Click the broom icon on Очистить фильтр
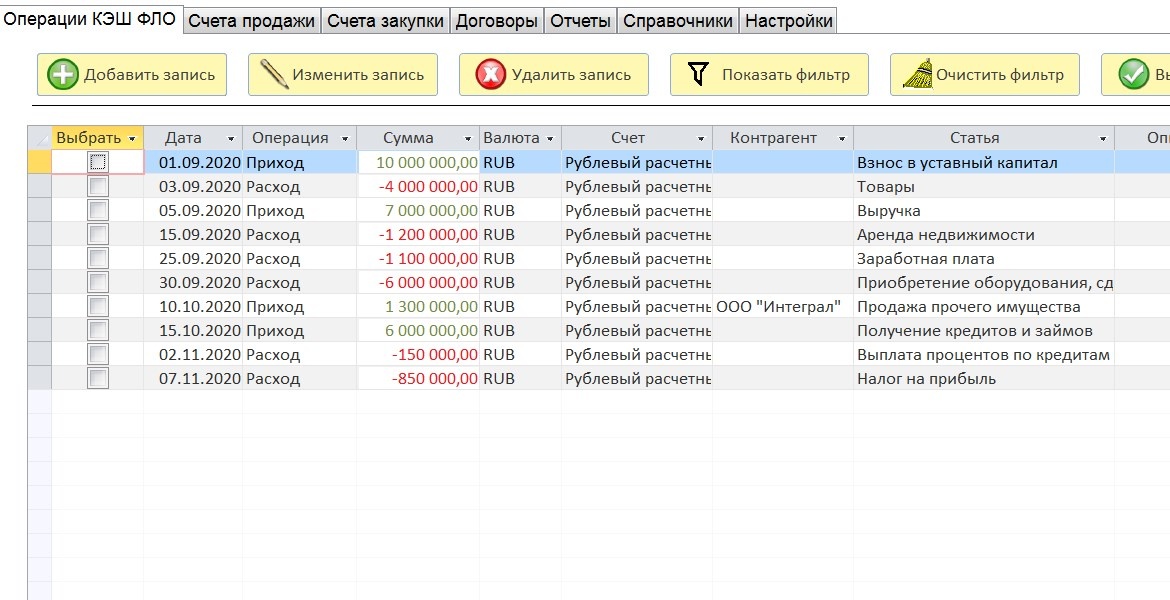This screenshot has width=1170, height=600. [918, 74]
